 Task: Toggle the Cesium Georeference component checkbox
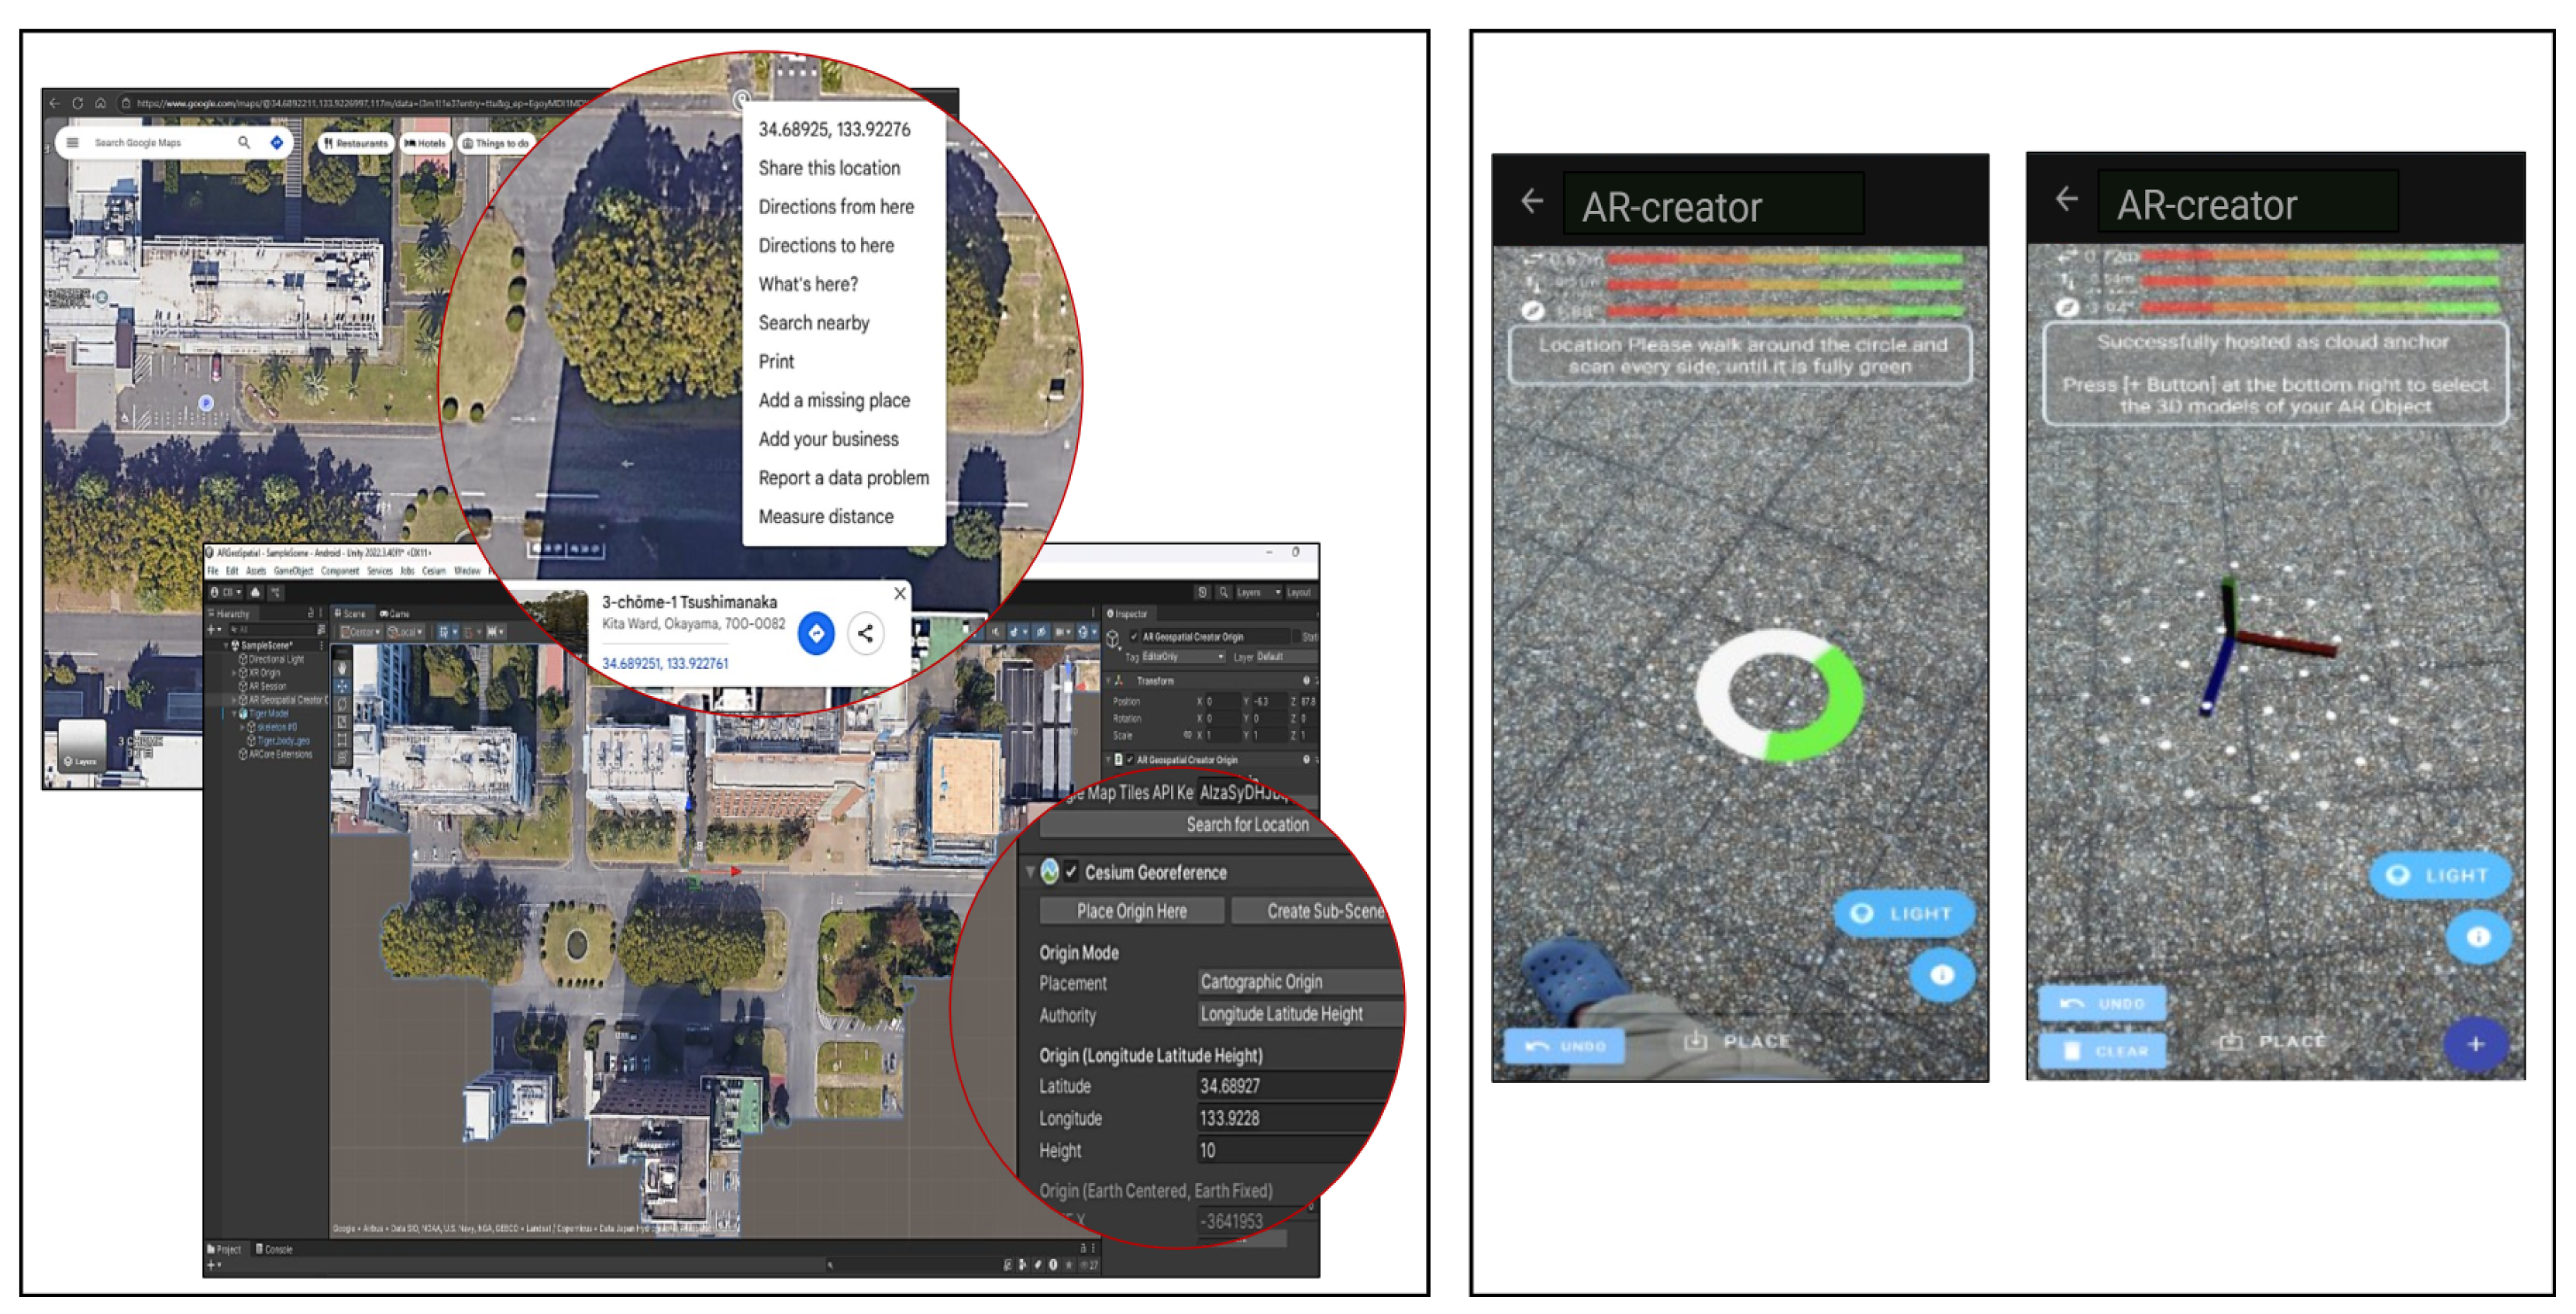point(1071,872)
